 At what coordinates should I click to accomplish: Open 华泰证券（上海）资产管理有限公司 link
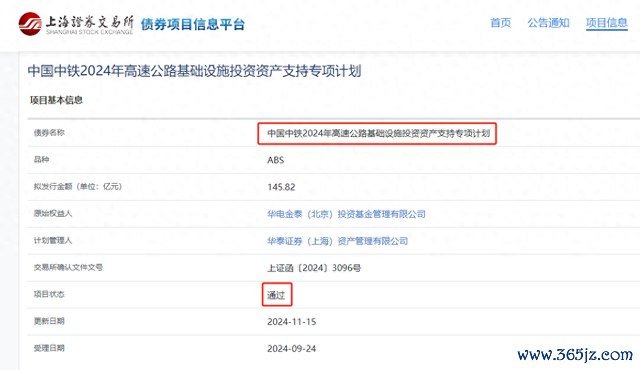click(338, 241)
